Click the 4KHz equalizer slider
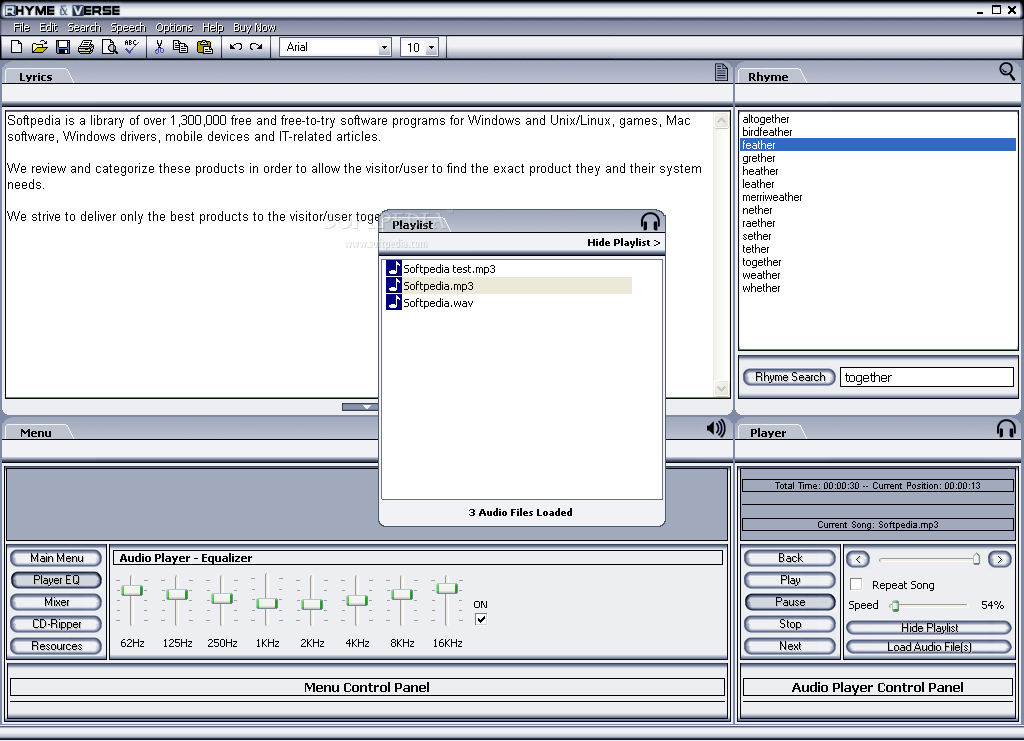The height and width of the screenshot is (741, 1024). coord(357,600)
